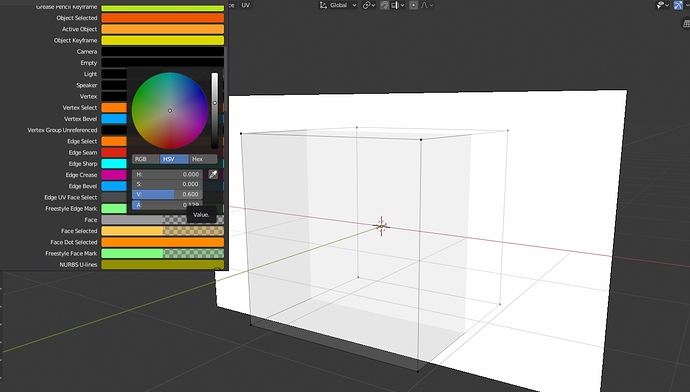Click the 'Edge Crease' label text
This screenshot has height=392, width=690.
point(81,175)
